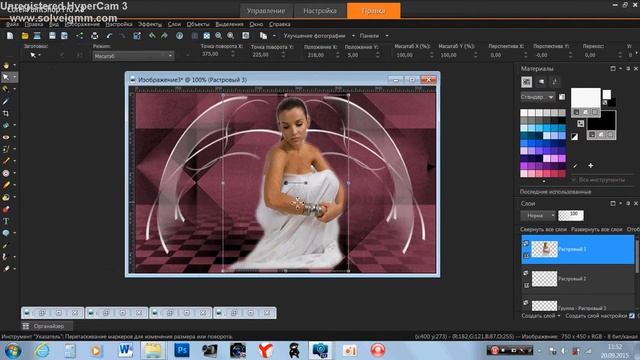The image size is (640, 360).
Task: Toggle lock icon on Растровый 3 layer
Action: tap(526, 256)
